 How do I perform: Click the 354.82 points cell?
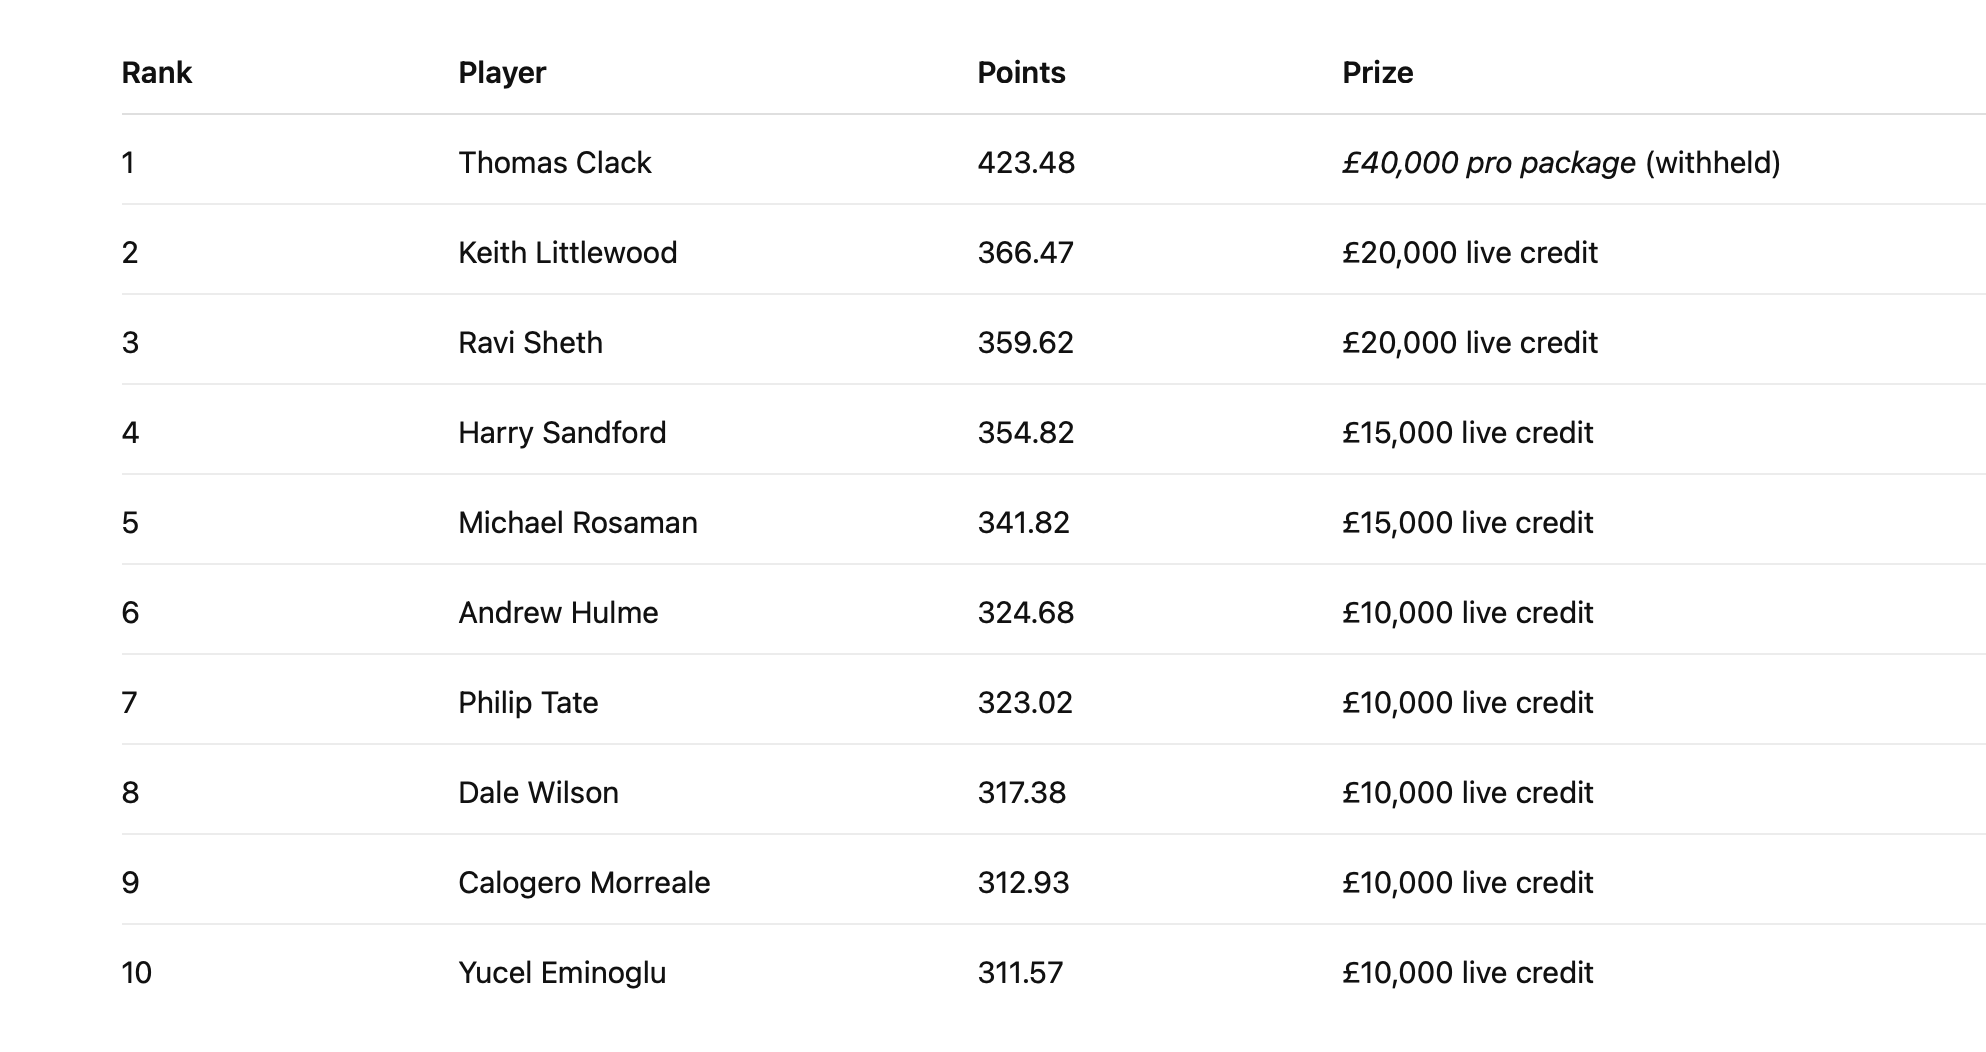[x=1025, y=433]
